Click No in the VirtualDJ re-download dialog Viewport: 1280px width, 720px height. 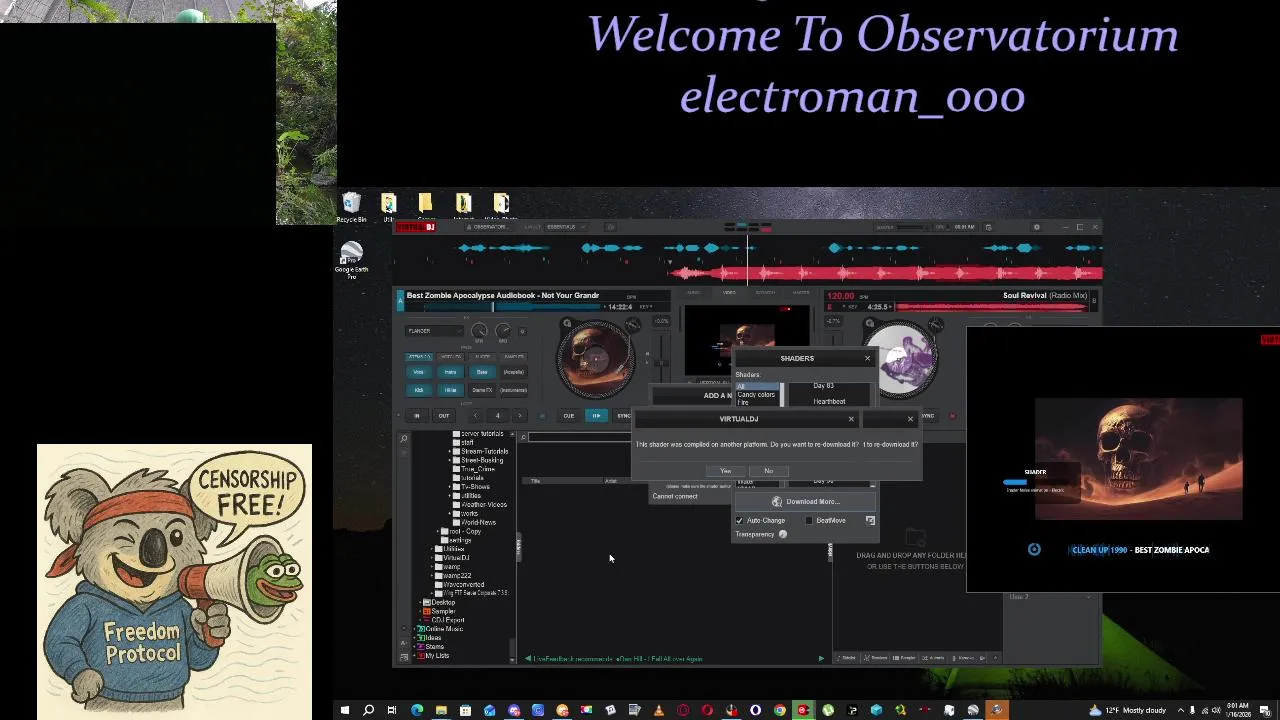pos(768,471)
